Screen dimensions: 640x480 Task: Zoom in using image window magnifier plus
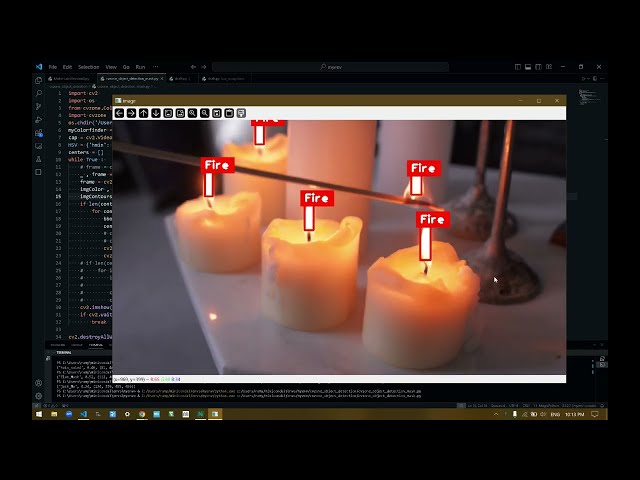tap(192, 113)
